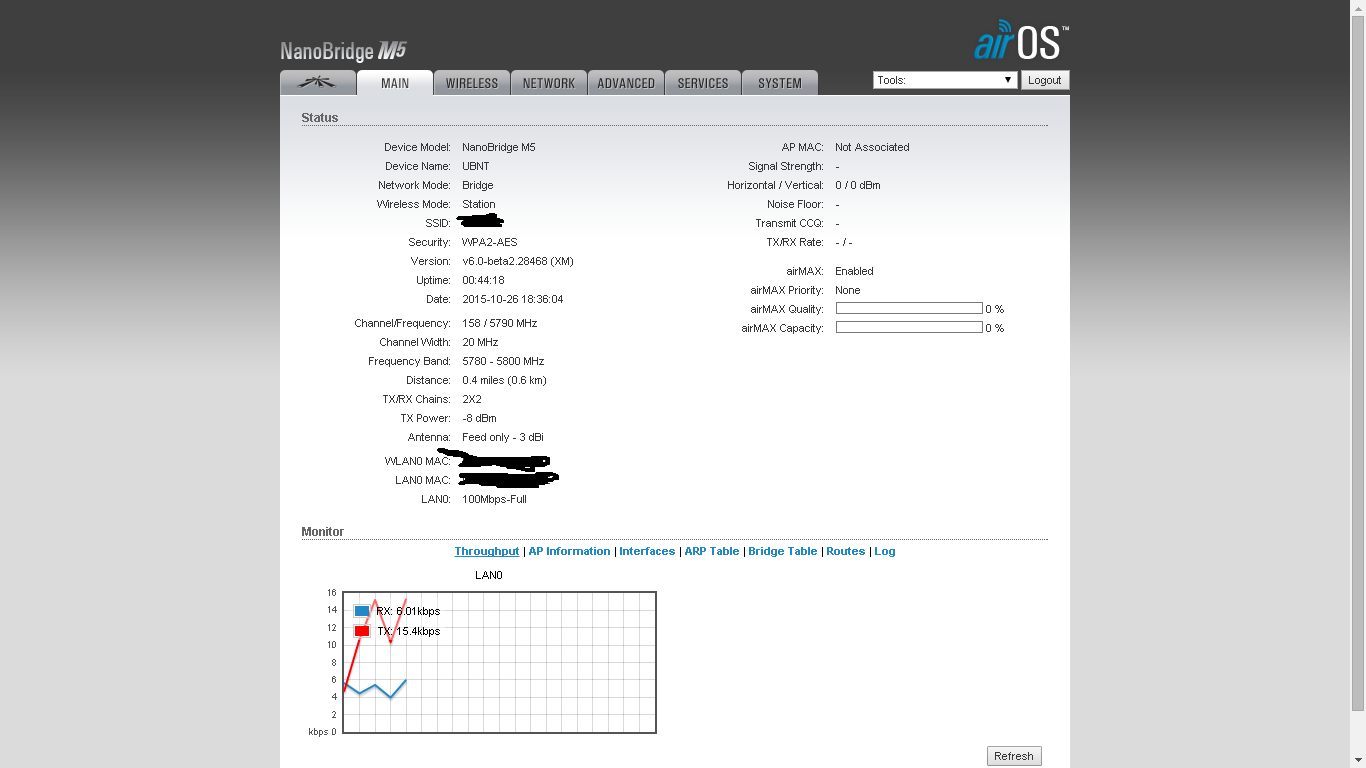Open the Log link
1366x768 pixels.
coord(885,551)
